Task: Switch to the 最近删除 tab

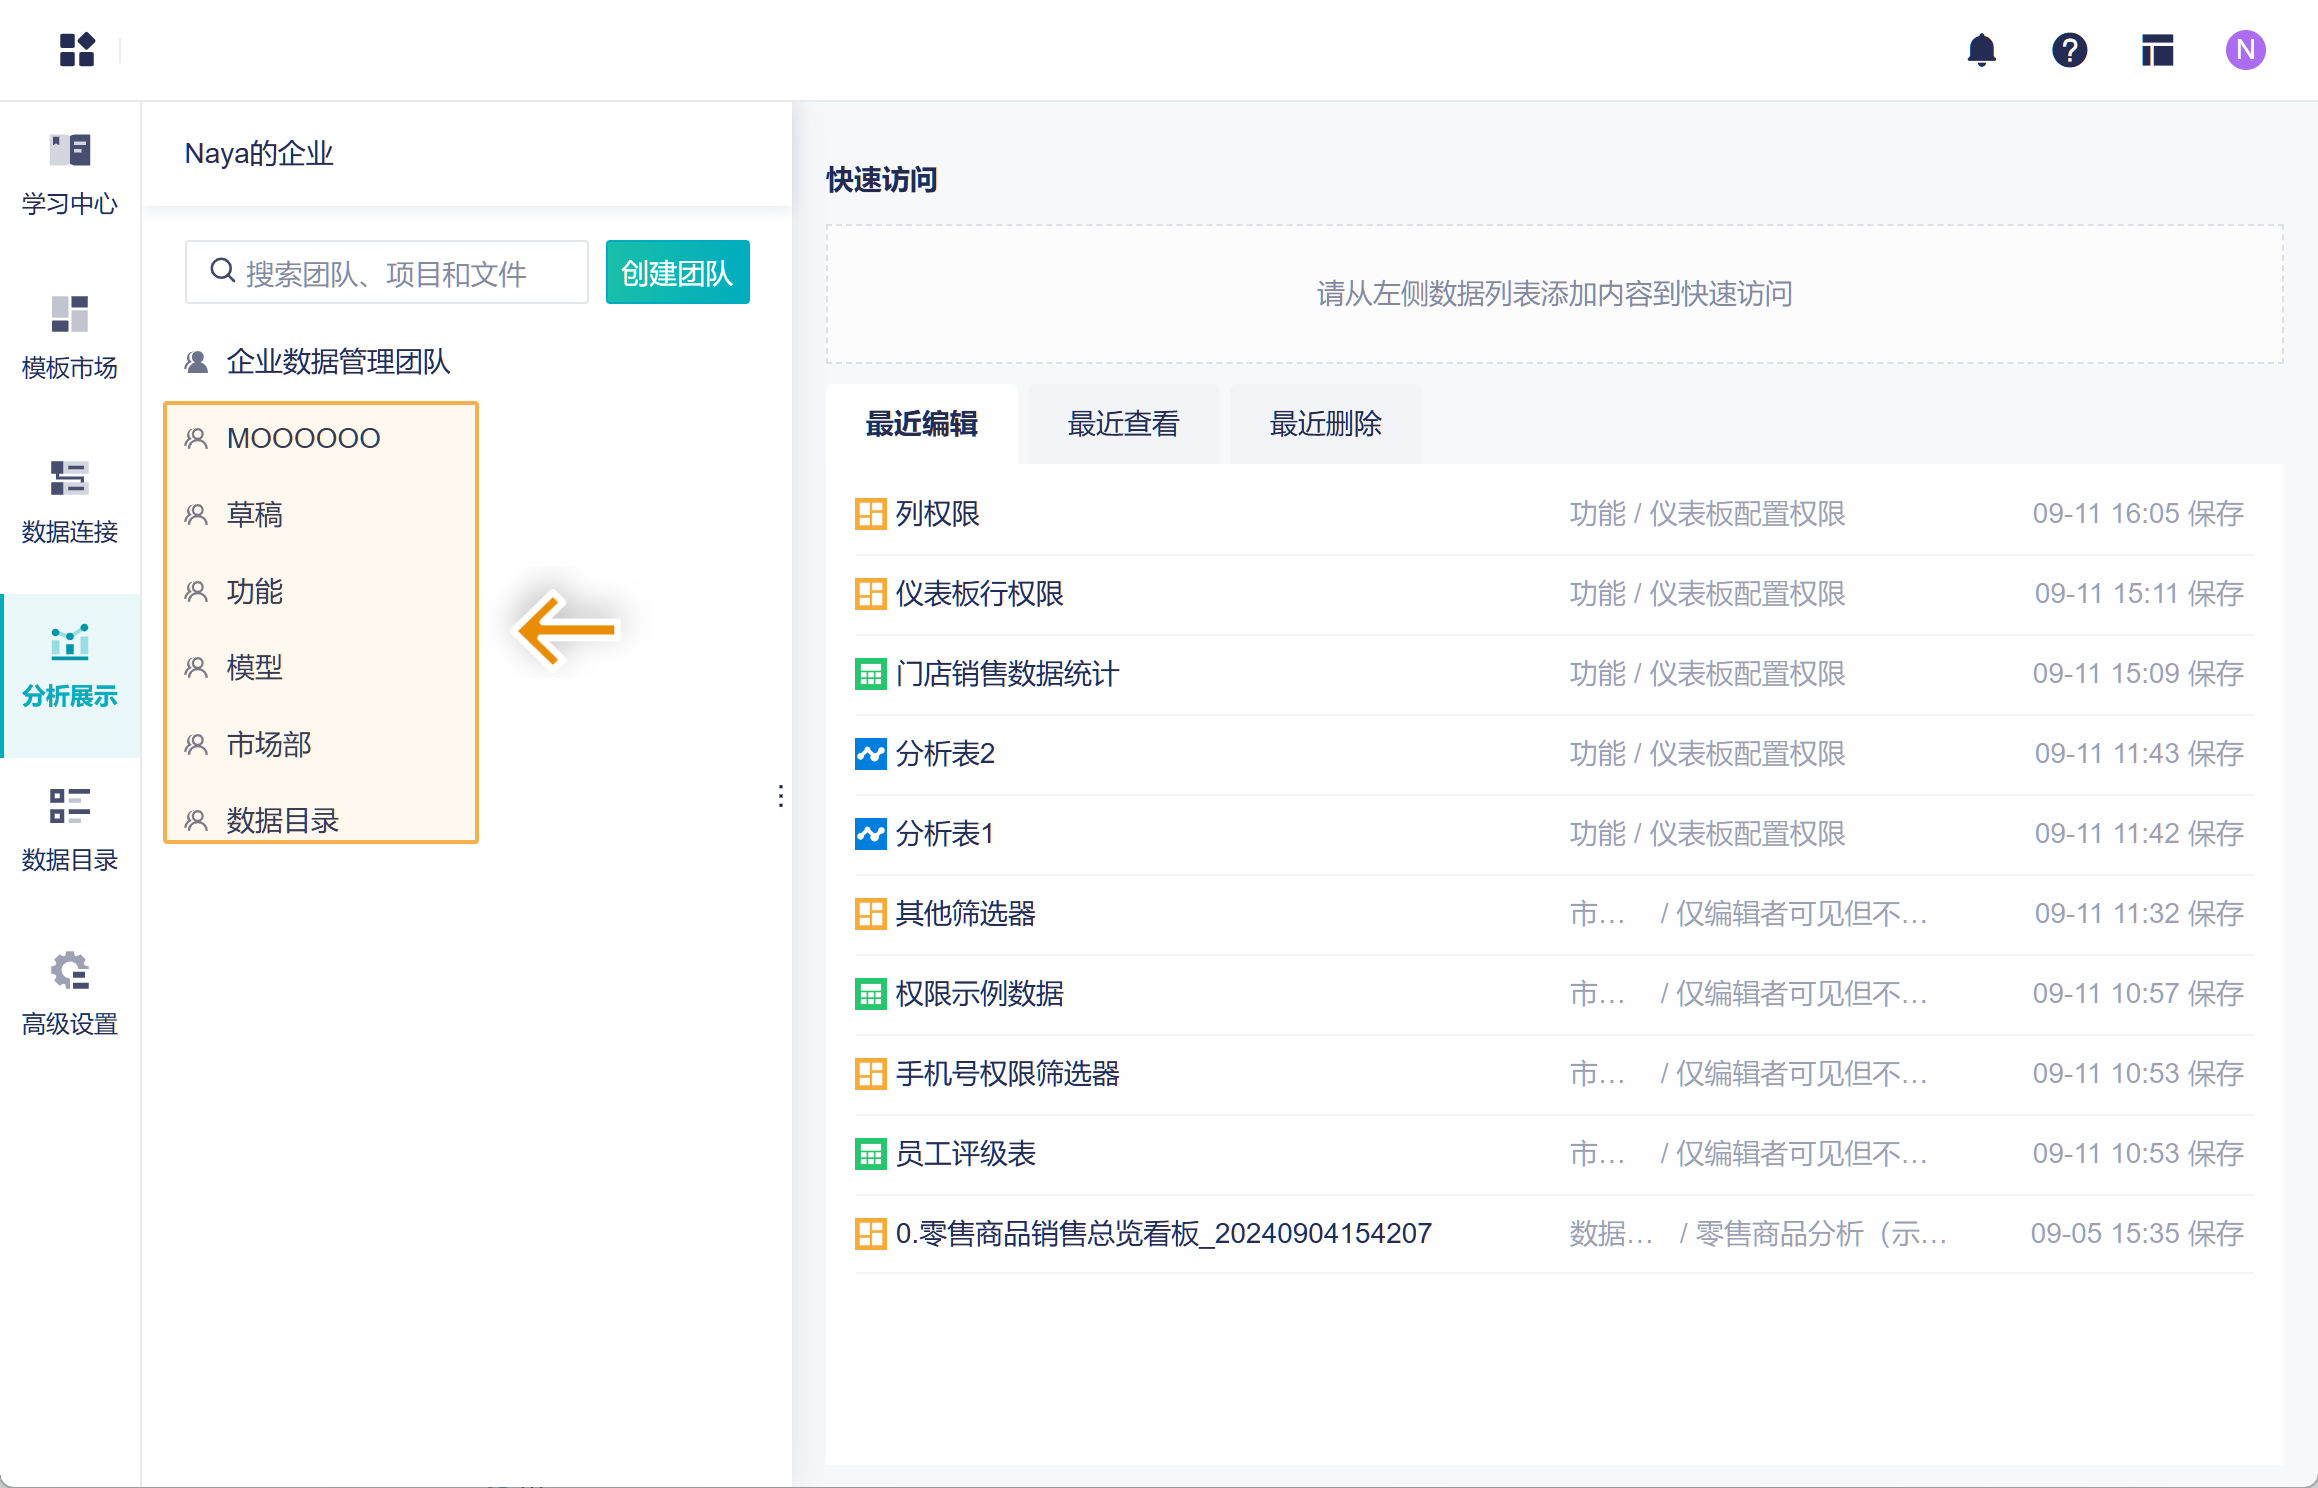Action: click(x=1325, y=424)
